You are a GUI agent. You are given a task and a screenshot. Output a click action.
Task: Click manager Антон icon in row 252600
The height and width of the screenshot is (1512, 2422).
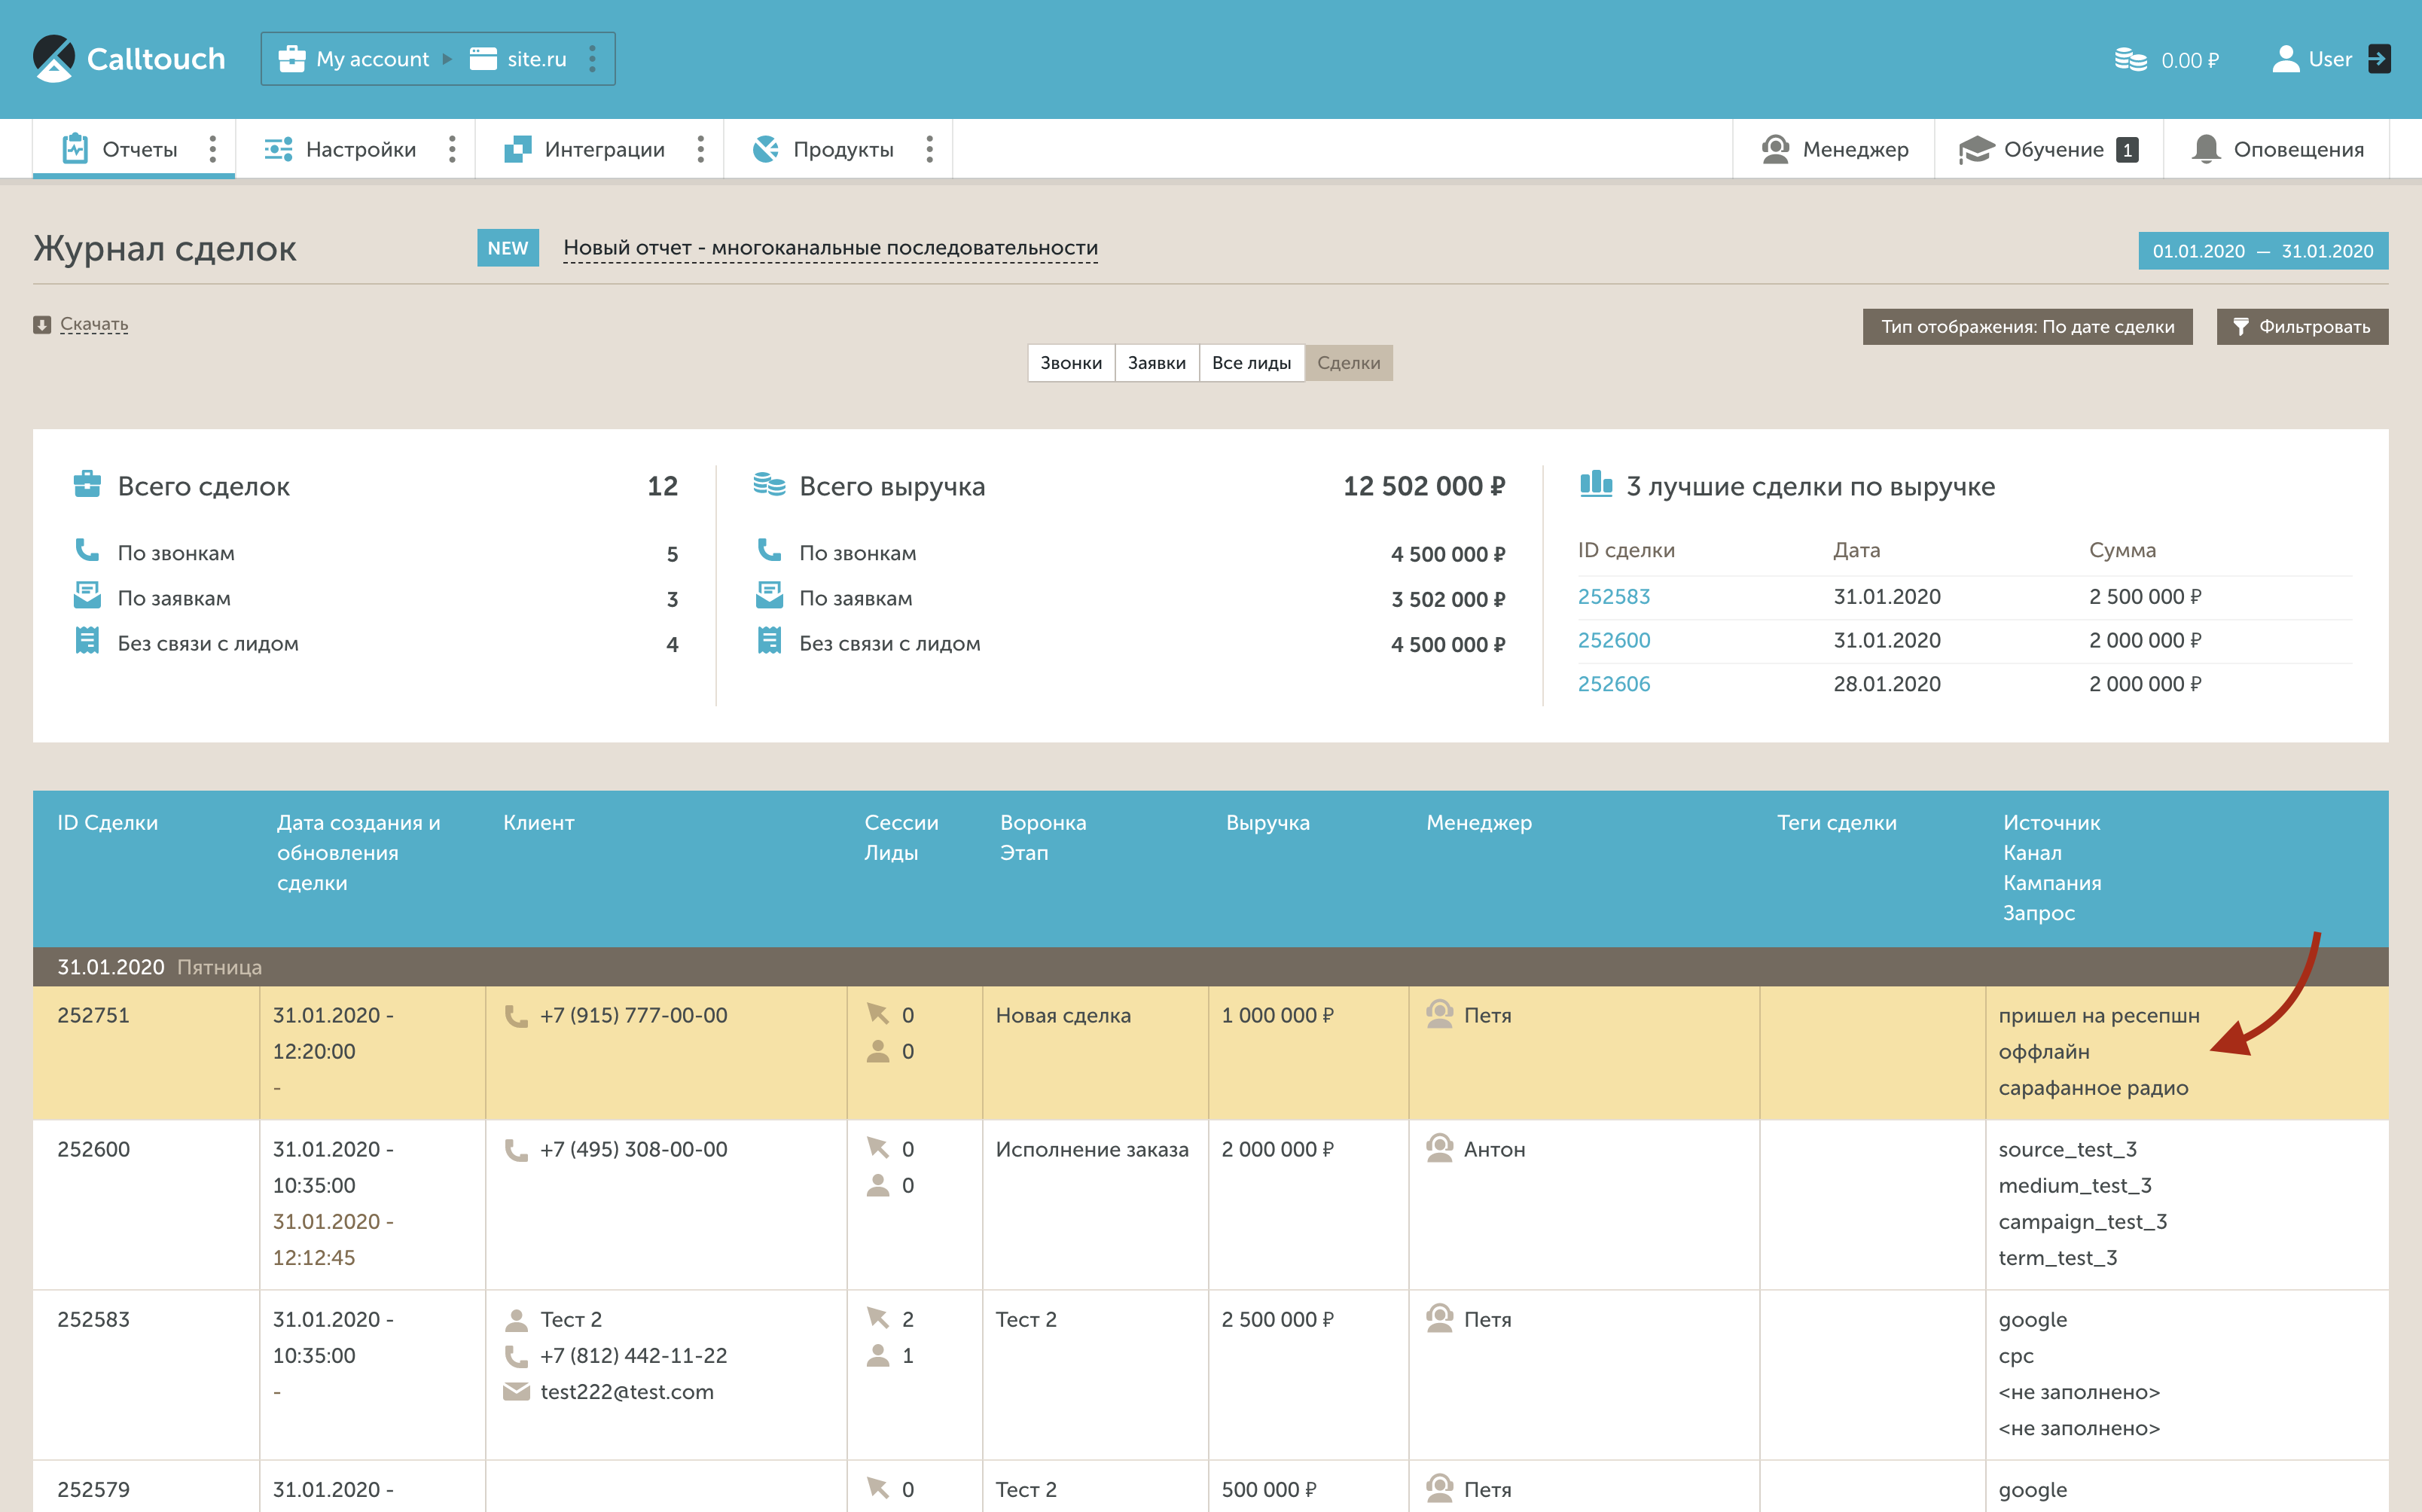coord(1439,1148)
